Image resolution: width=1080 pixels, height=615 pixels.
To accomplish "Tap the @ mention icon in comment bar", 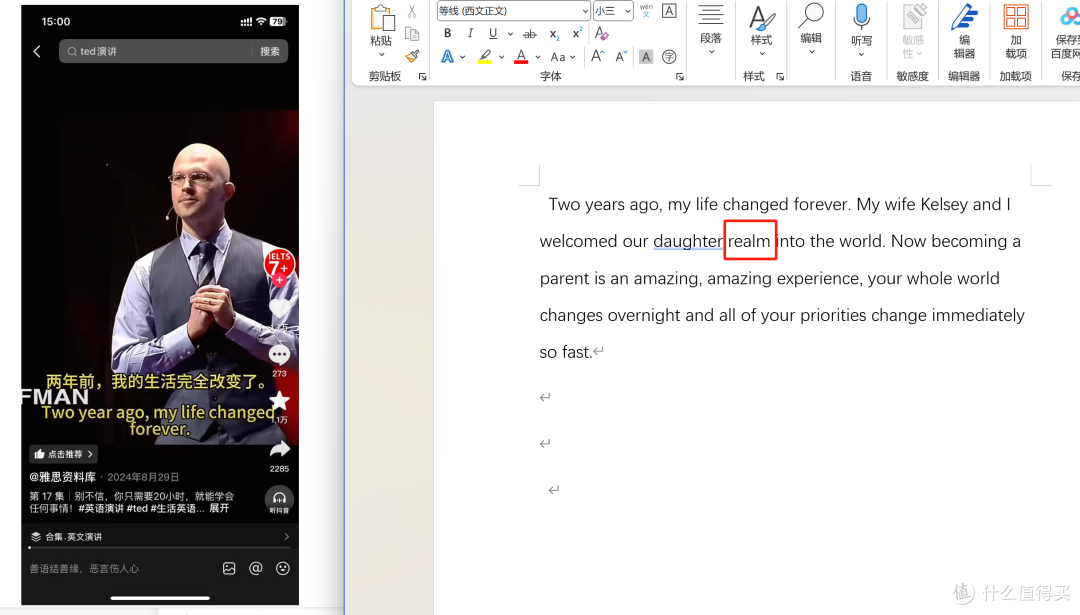I will (x=256, y=568).
